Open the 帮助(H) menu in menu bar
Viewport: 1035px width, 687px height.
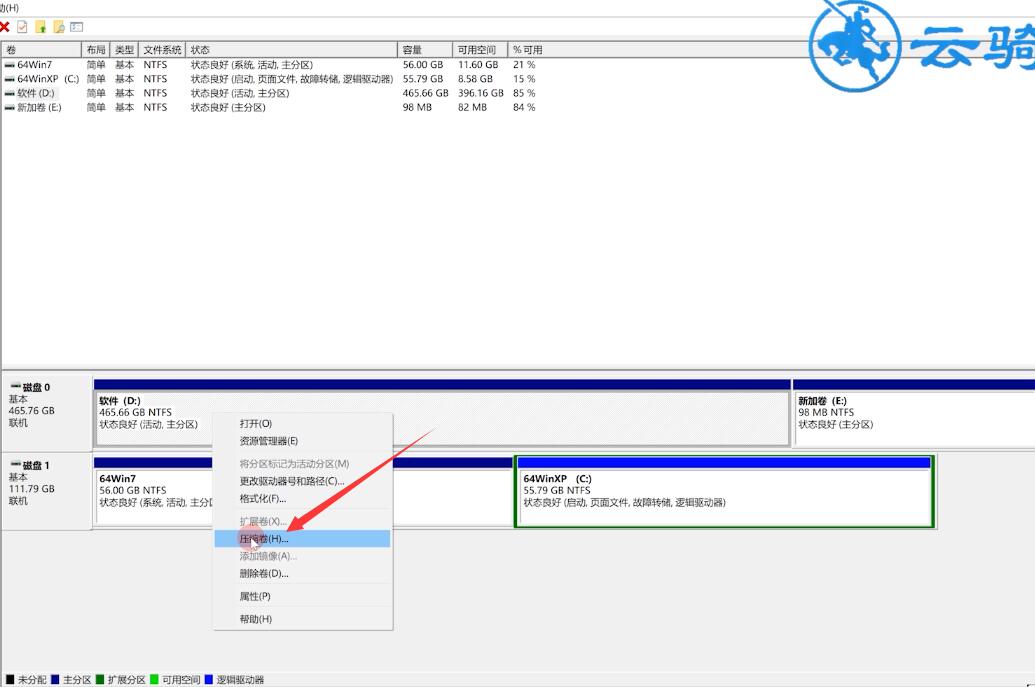[x=9, y=8]
